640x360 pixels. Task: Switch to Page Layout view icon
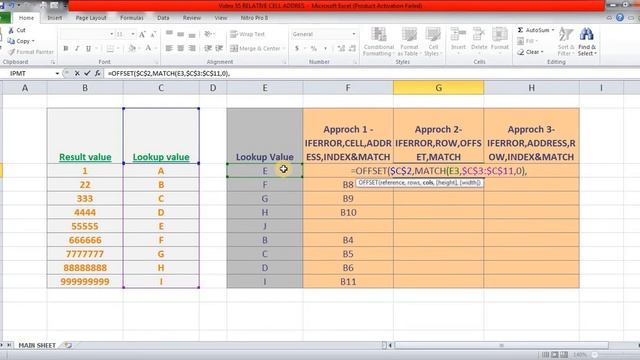pyautogui.click(x=554, y=355)
